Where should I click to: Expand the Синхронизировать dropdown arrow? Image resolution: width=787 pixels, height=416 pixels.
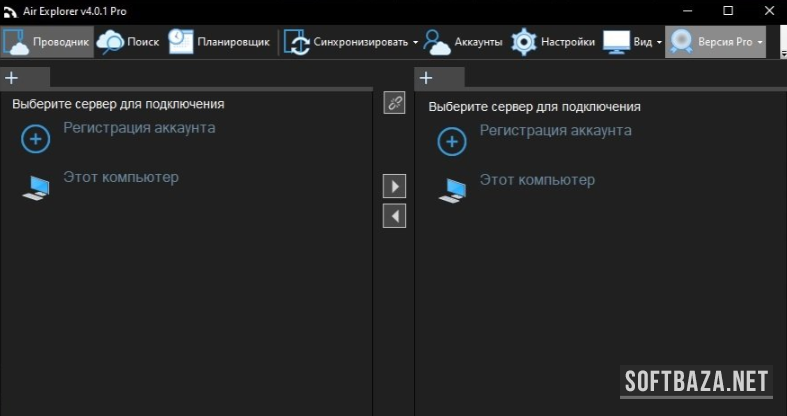(x=415, y=42)
